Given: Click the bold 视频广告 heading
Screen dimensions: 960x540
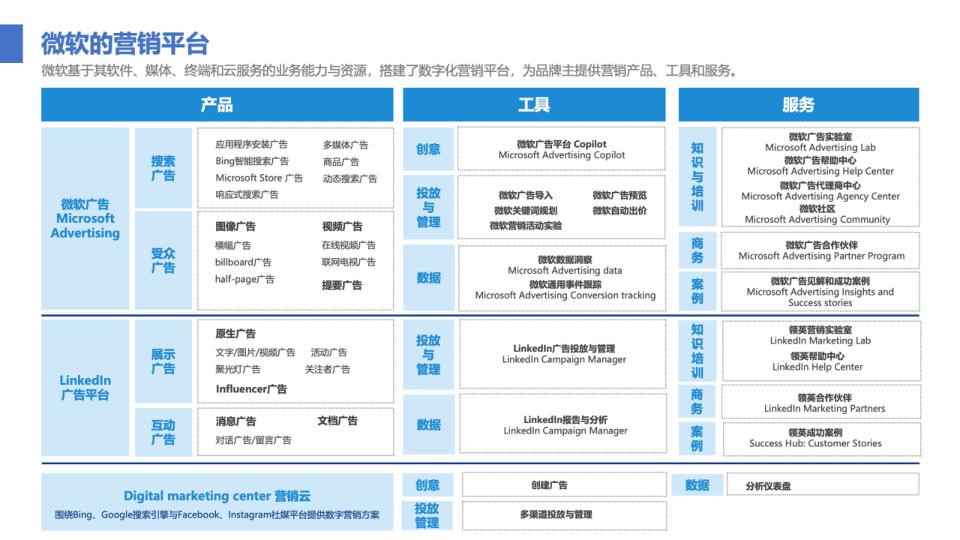Looking at the screenshot, I should tap(342, 227).
